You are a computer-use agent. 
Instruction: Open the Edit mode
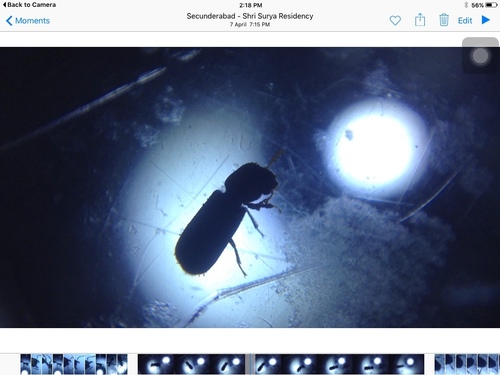pos(465,21)
